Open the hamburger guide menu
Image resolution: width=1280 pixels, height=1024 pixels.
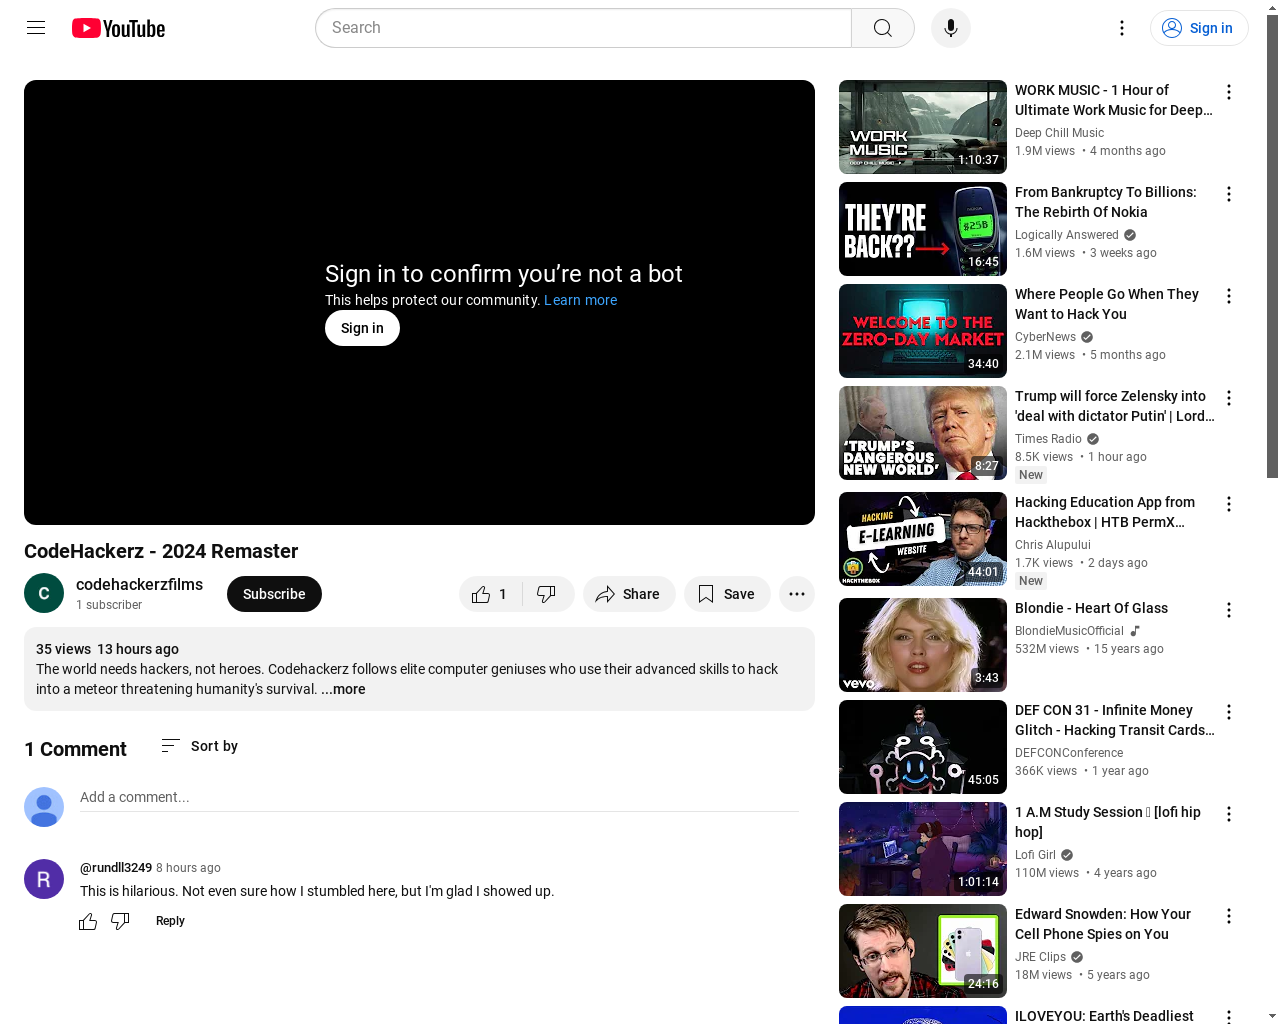coord(36,28)
